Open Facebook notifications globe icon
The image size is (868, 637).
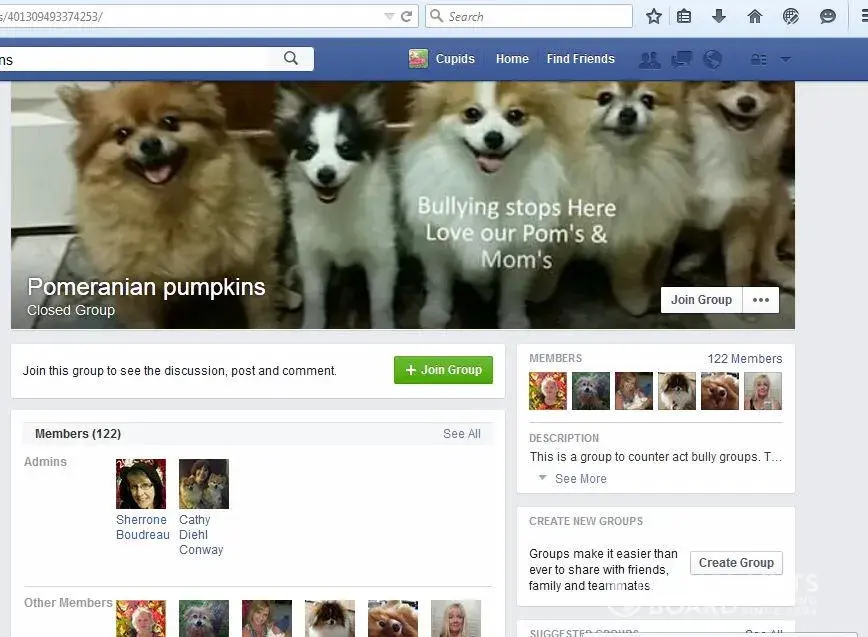click(x=712, y=59)
